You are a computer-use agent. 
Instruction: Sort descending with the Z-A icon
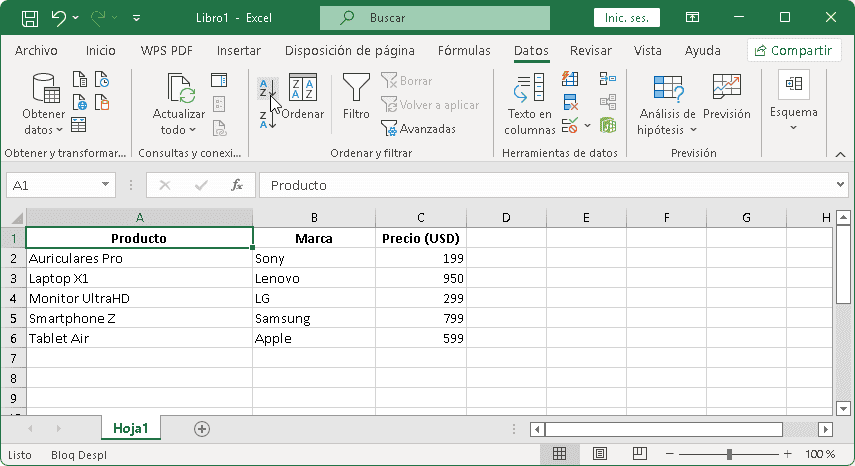(x=266, y=120)
